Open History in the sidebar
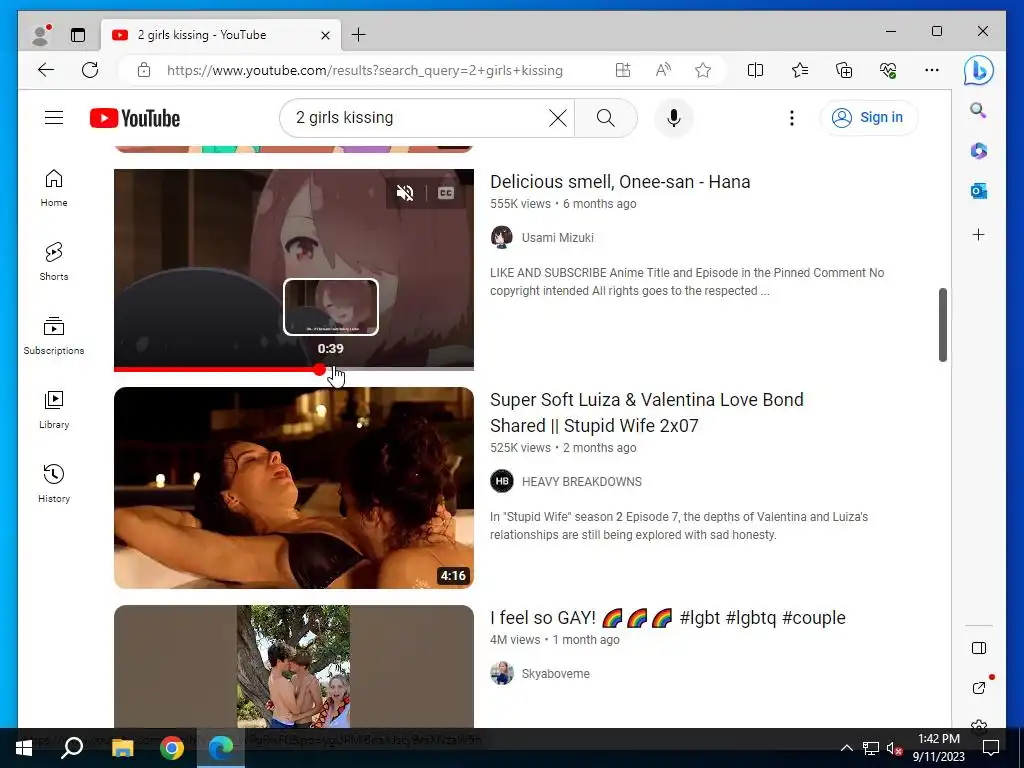Image resolution: width=1024 pixels, height=768 pixels. coord(54,484)
